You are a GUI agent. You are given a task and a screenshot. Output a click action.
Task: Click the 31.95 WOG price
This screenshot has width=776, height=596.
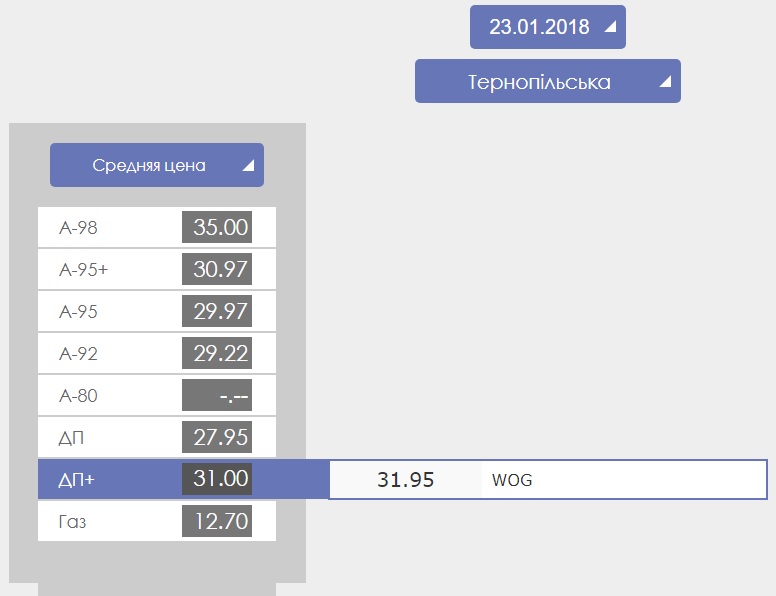405,480
